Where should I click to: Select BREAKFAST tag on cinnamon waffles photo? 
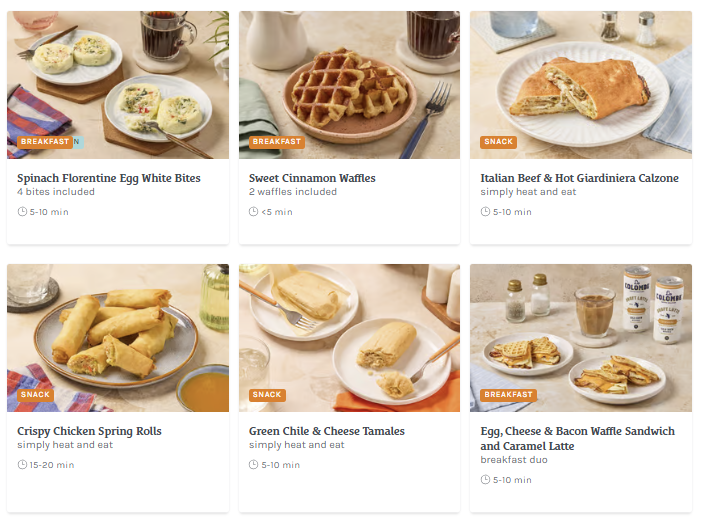point(277,142)
